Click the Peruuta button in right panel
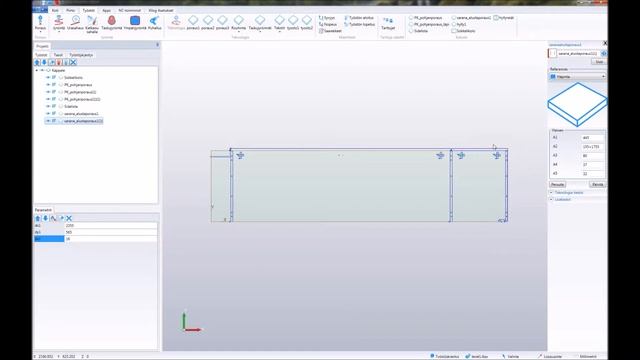The height and width of the screenshot is (360, 640). [x=558, y=184]
